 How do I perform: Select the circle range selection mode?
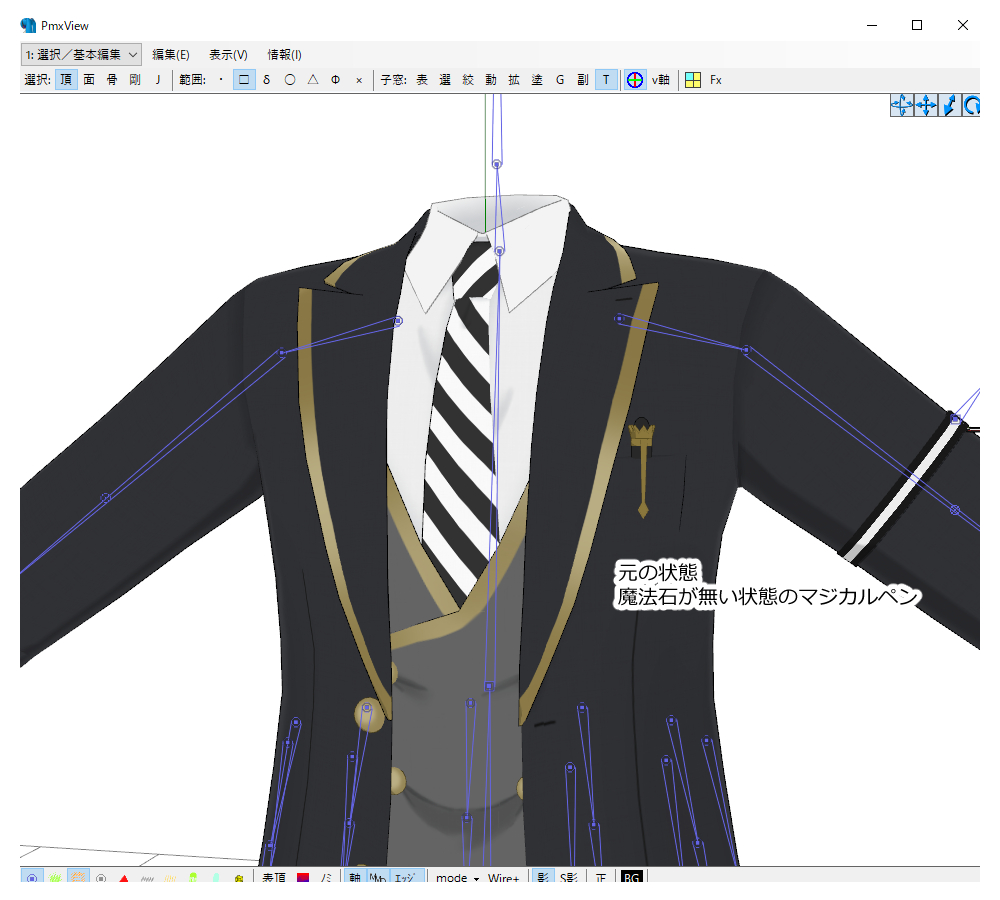pos(290,80)
